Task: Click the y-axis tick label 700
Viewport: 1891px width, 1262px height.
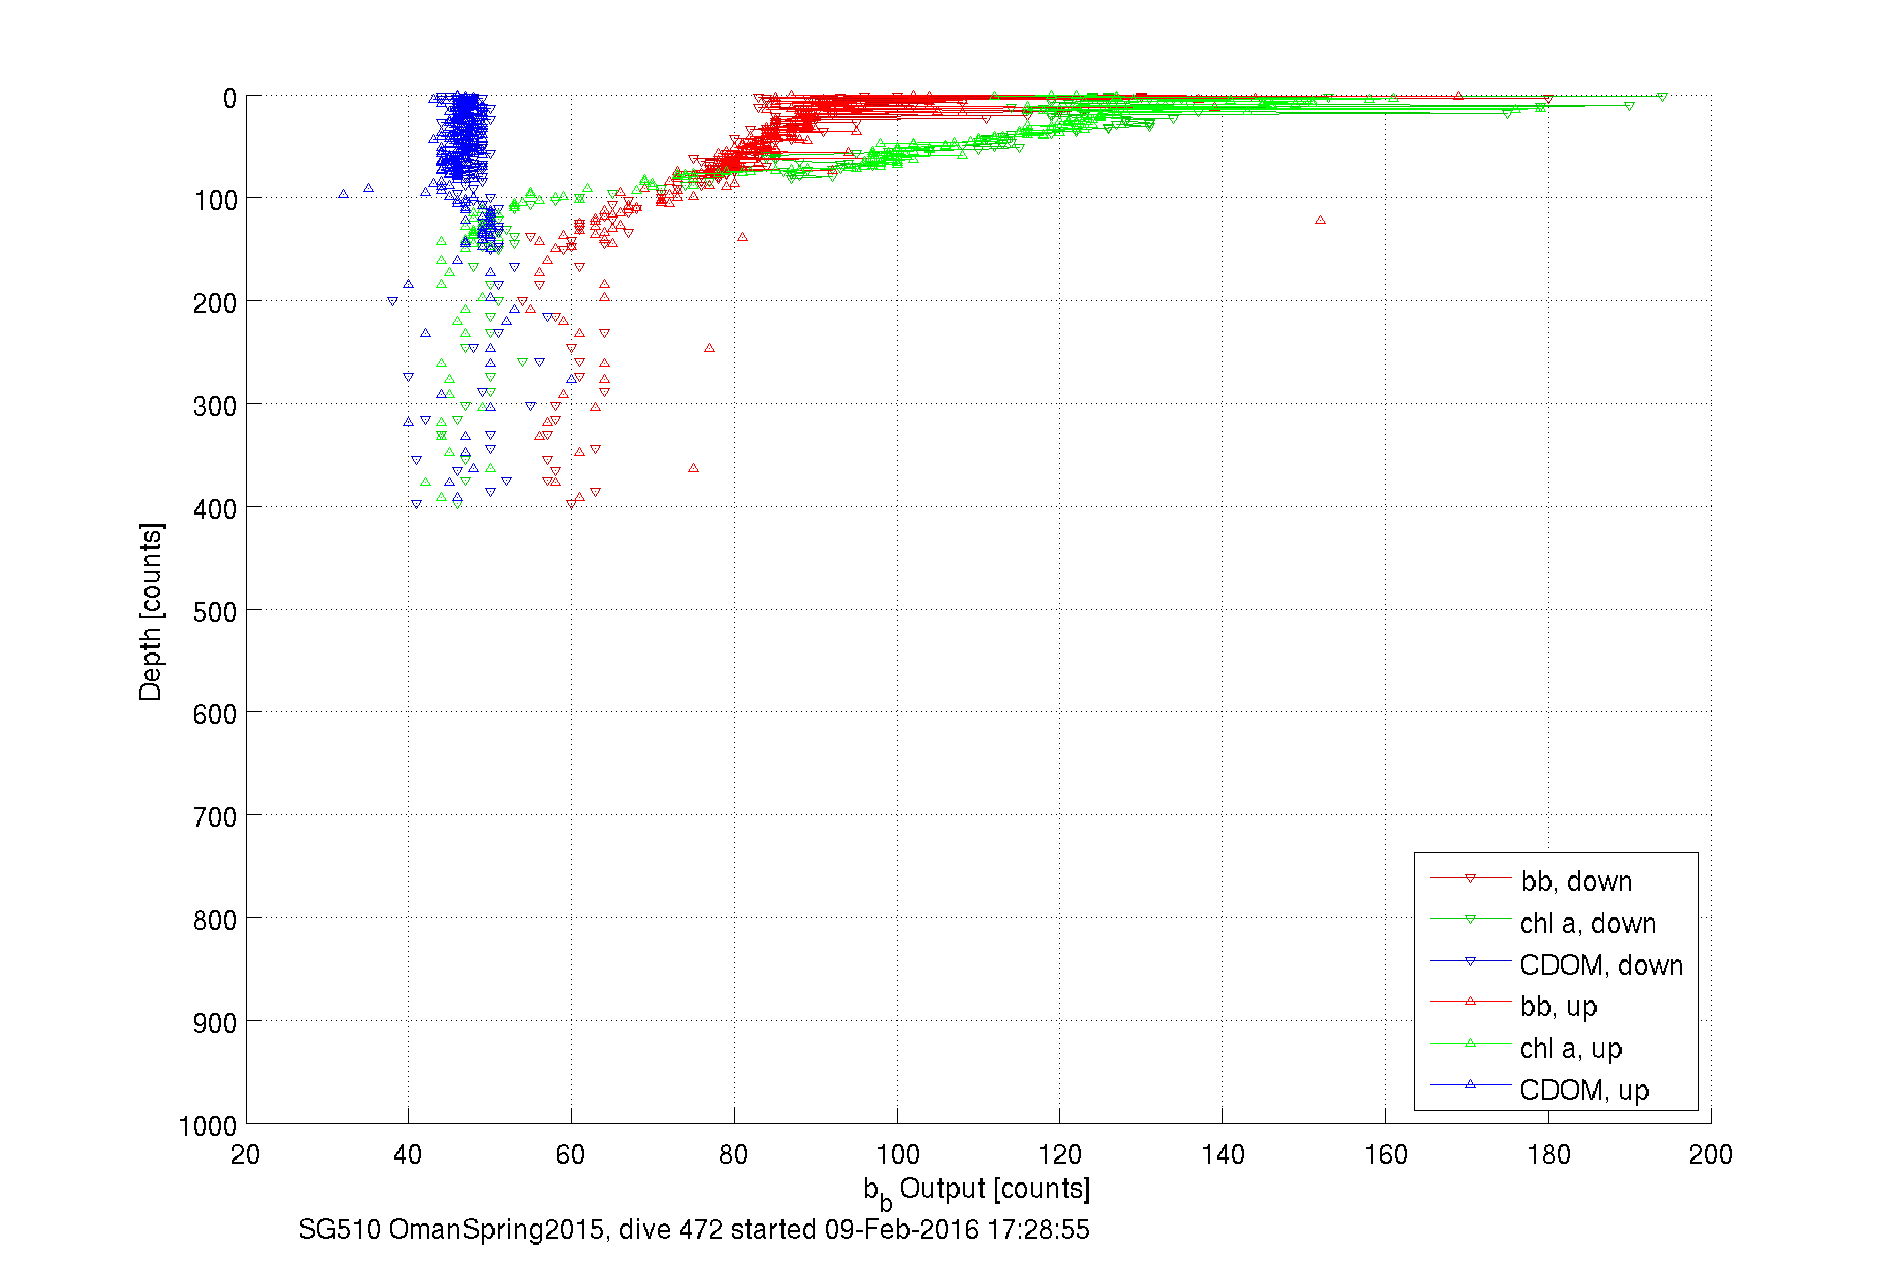Action: click(x=215, y=818)
